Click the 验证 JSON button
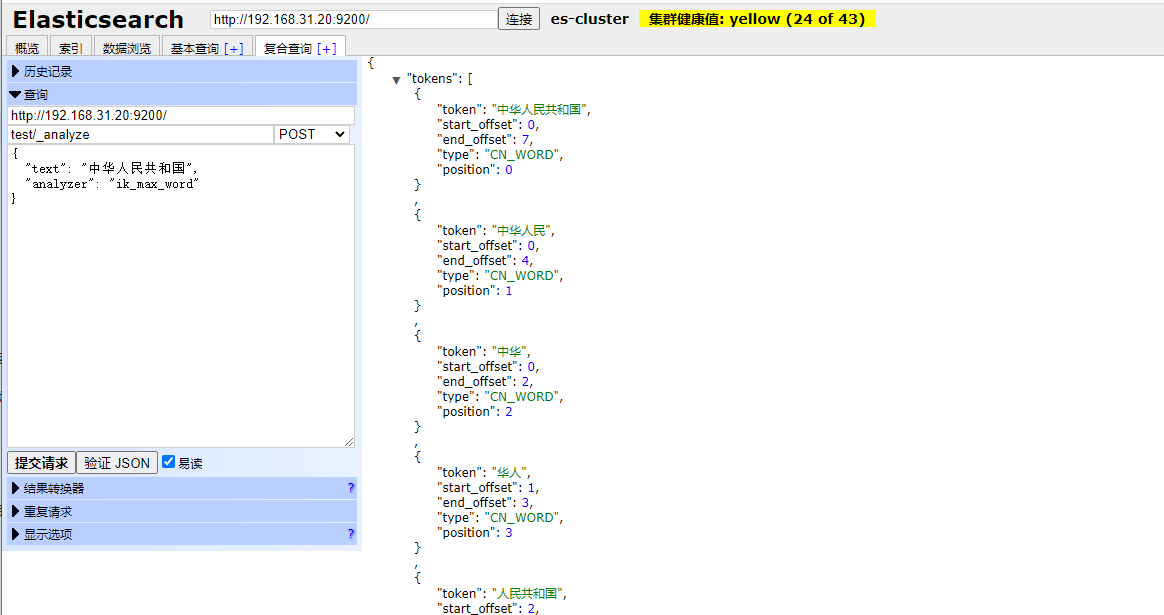 point(117,463)
